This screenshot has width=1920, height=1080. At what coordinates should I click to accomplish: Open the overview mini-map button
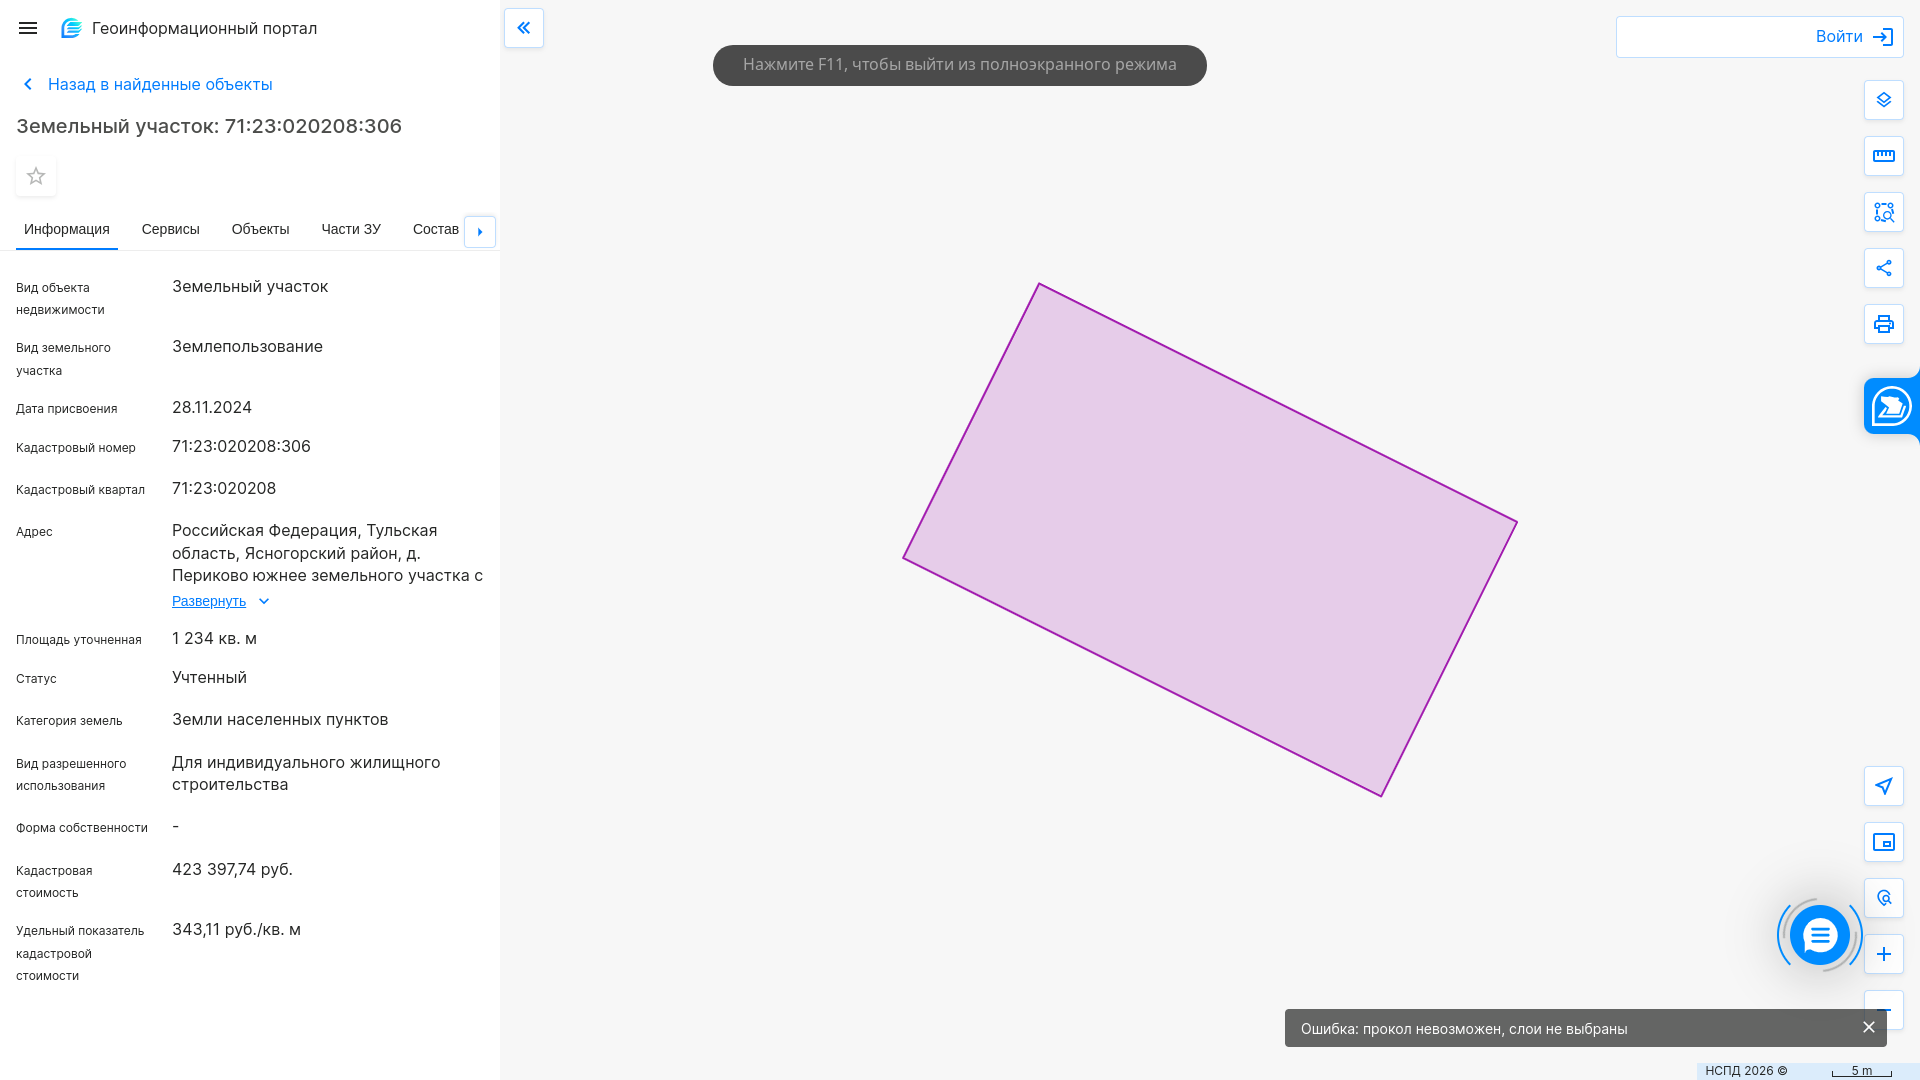click(x=1884, y=842)
